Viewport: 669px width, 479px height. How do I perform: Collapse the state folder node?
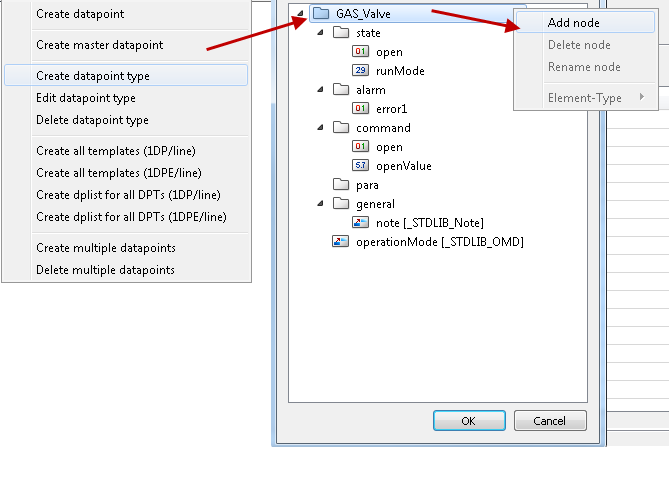[320, 33]
